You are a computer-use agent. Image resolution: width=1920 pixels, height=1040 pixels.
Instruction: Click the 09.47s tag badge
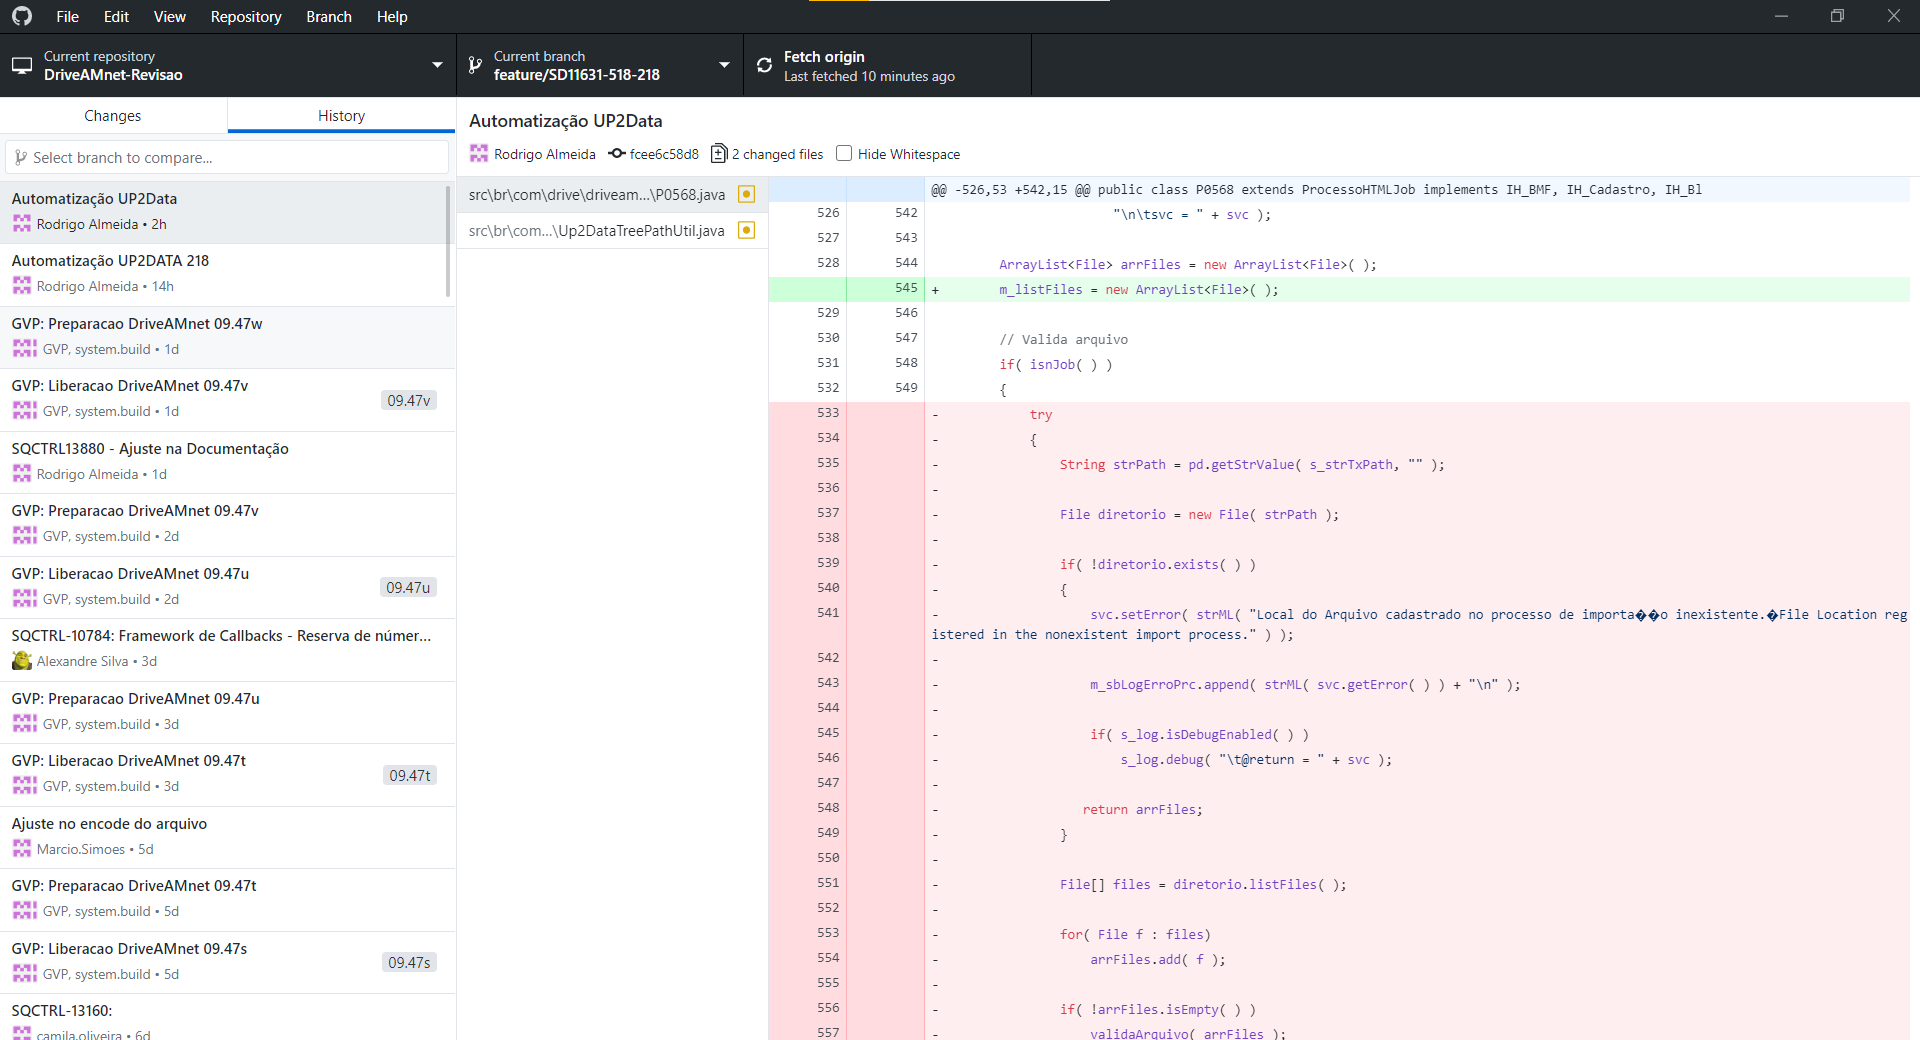(410, 962)
